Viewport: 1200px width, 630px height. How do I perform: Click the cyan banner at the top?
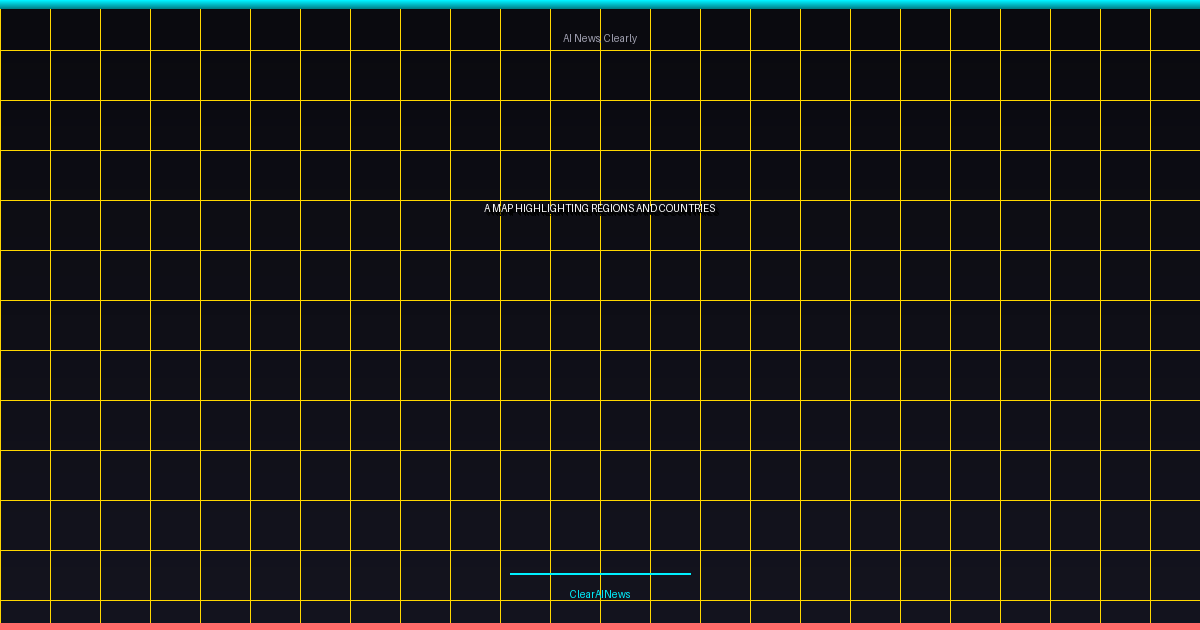[x=600, y=3]
